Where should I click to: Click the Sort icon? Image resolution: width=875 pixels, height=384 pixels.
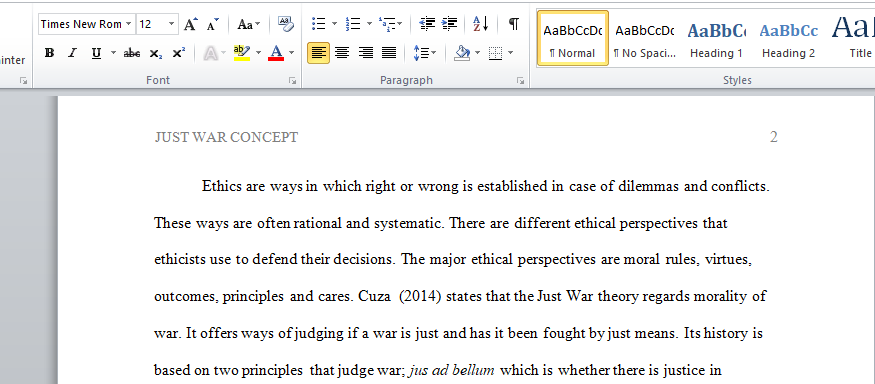(480, 23)
